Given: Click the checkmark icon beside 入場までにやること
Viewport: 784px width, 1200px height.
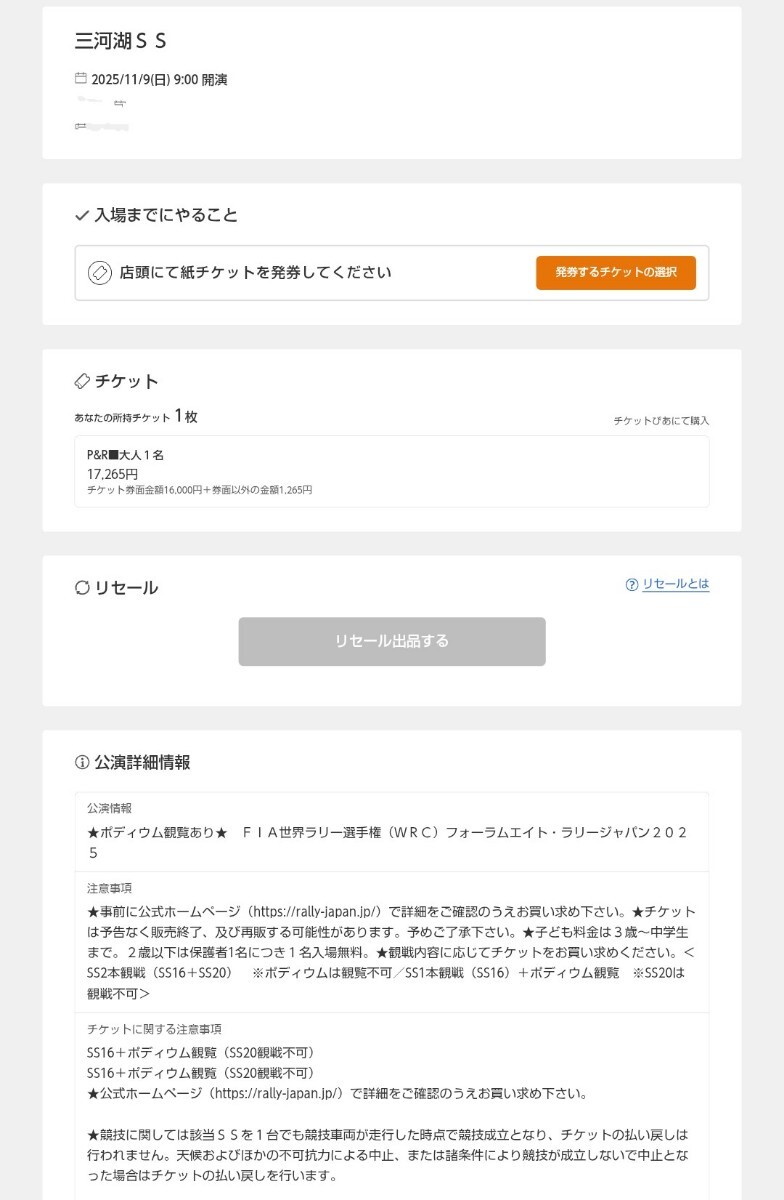Looking at the screenshot, I should (x=82, y=215).
